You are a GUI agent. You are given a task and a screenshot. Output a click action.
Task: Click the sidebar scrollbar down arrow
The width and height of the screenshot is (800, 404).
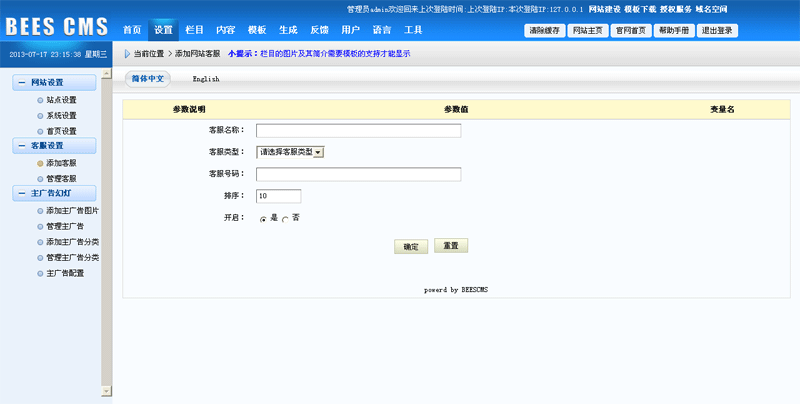tap(107, 391)
